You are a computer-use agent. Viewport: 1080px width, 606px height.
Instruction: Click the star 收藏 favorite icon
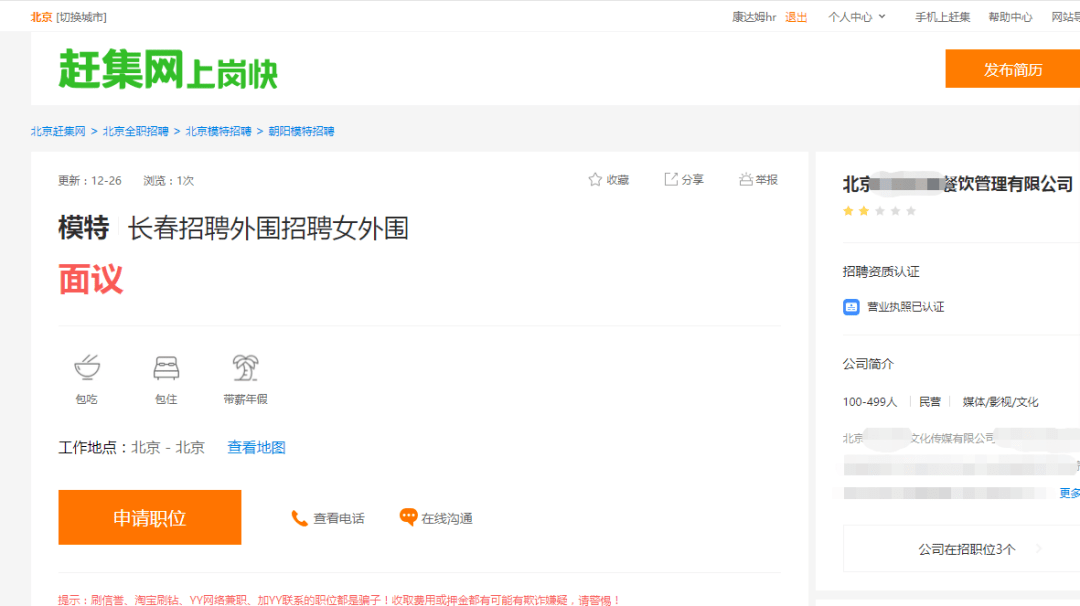coord(595,180)
